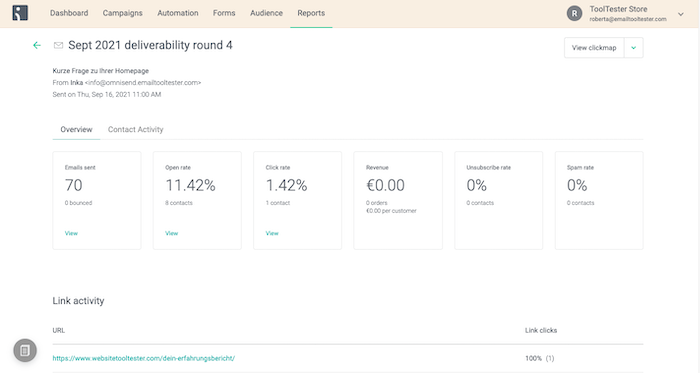
Task: Click the campaign title Sept 2021 deliverability round 4
Action: point(150,45)
